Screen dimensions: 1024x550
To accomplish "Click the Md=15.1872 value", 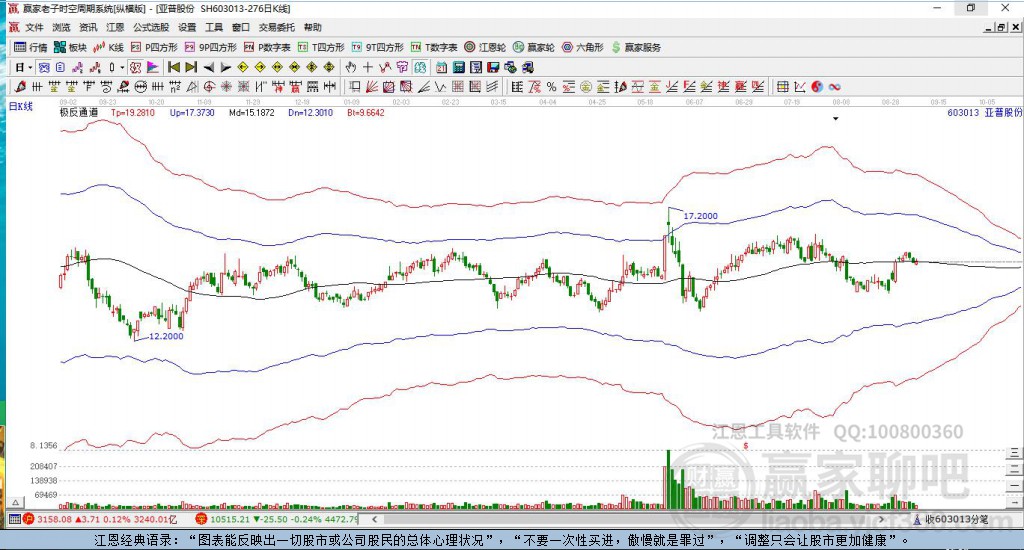I will (251, 112).
